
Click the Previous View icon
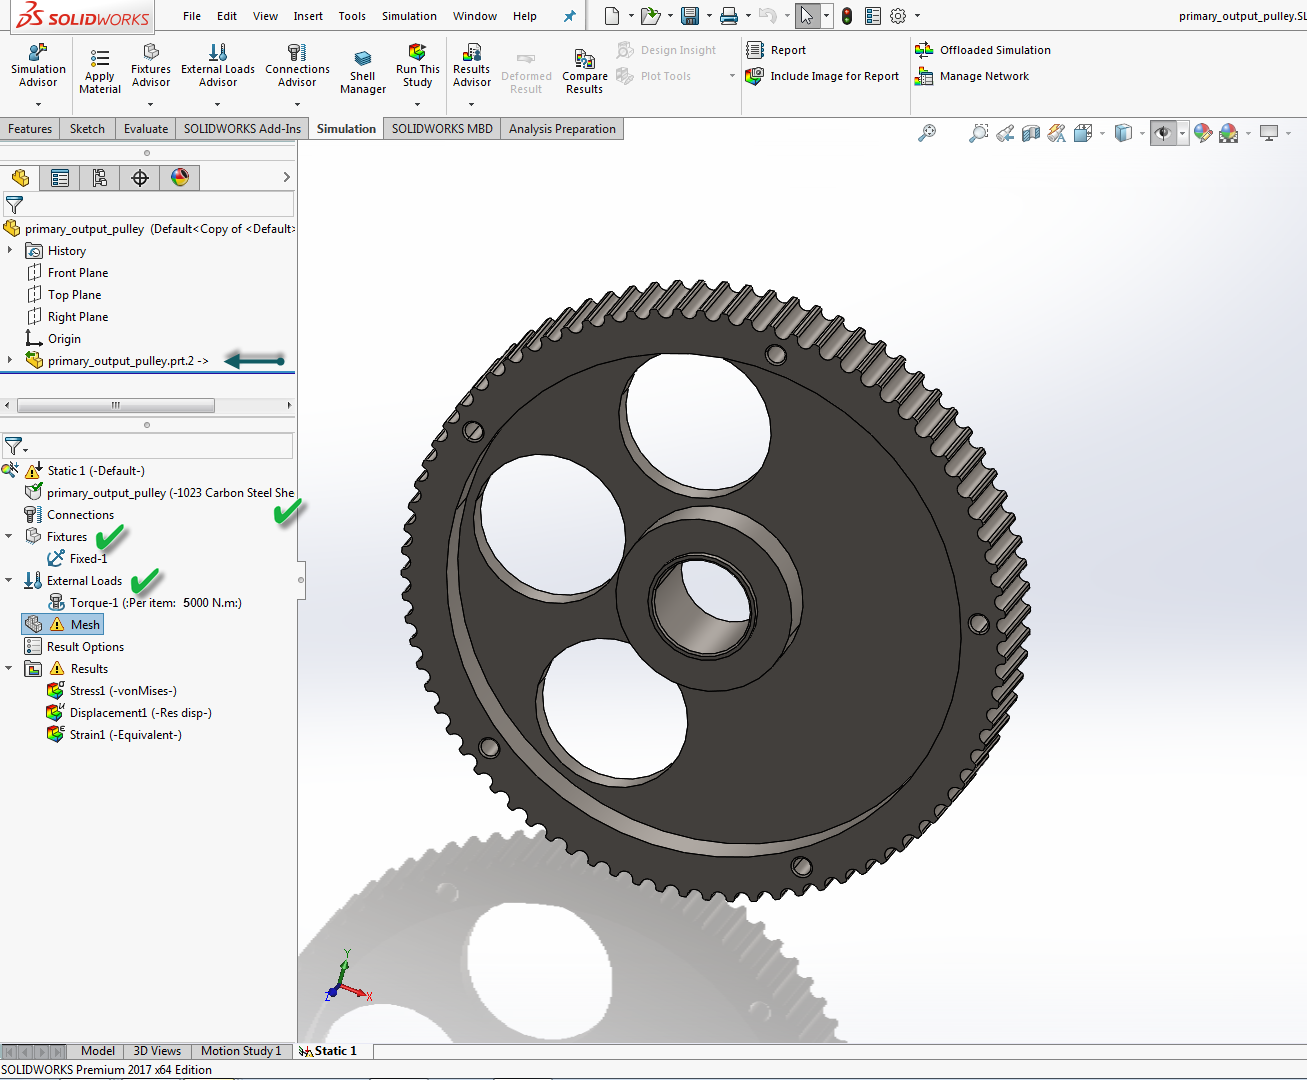[x=1005, y=133]
